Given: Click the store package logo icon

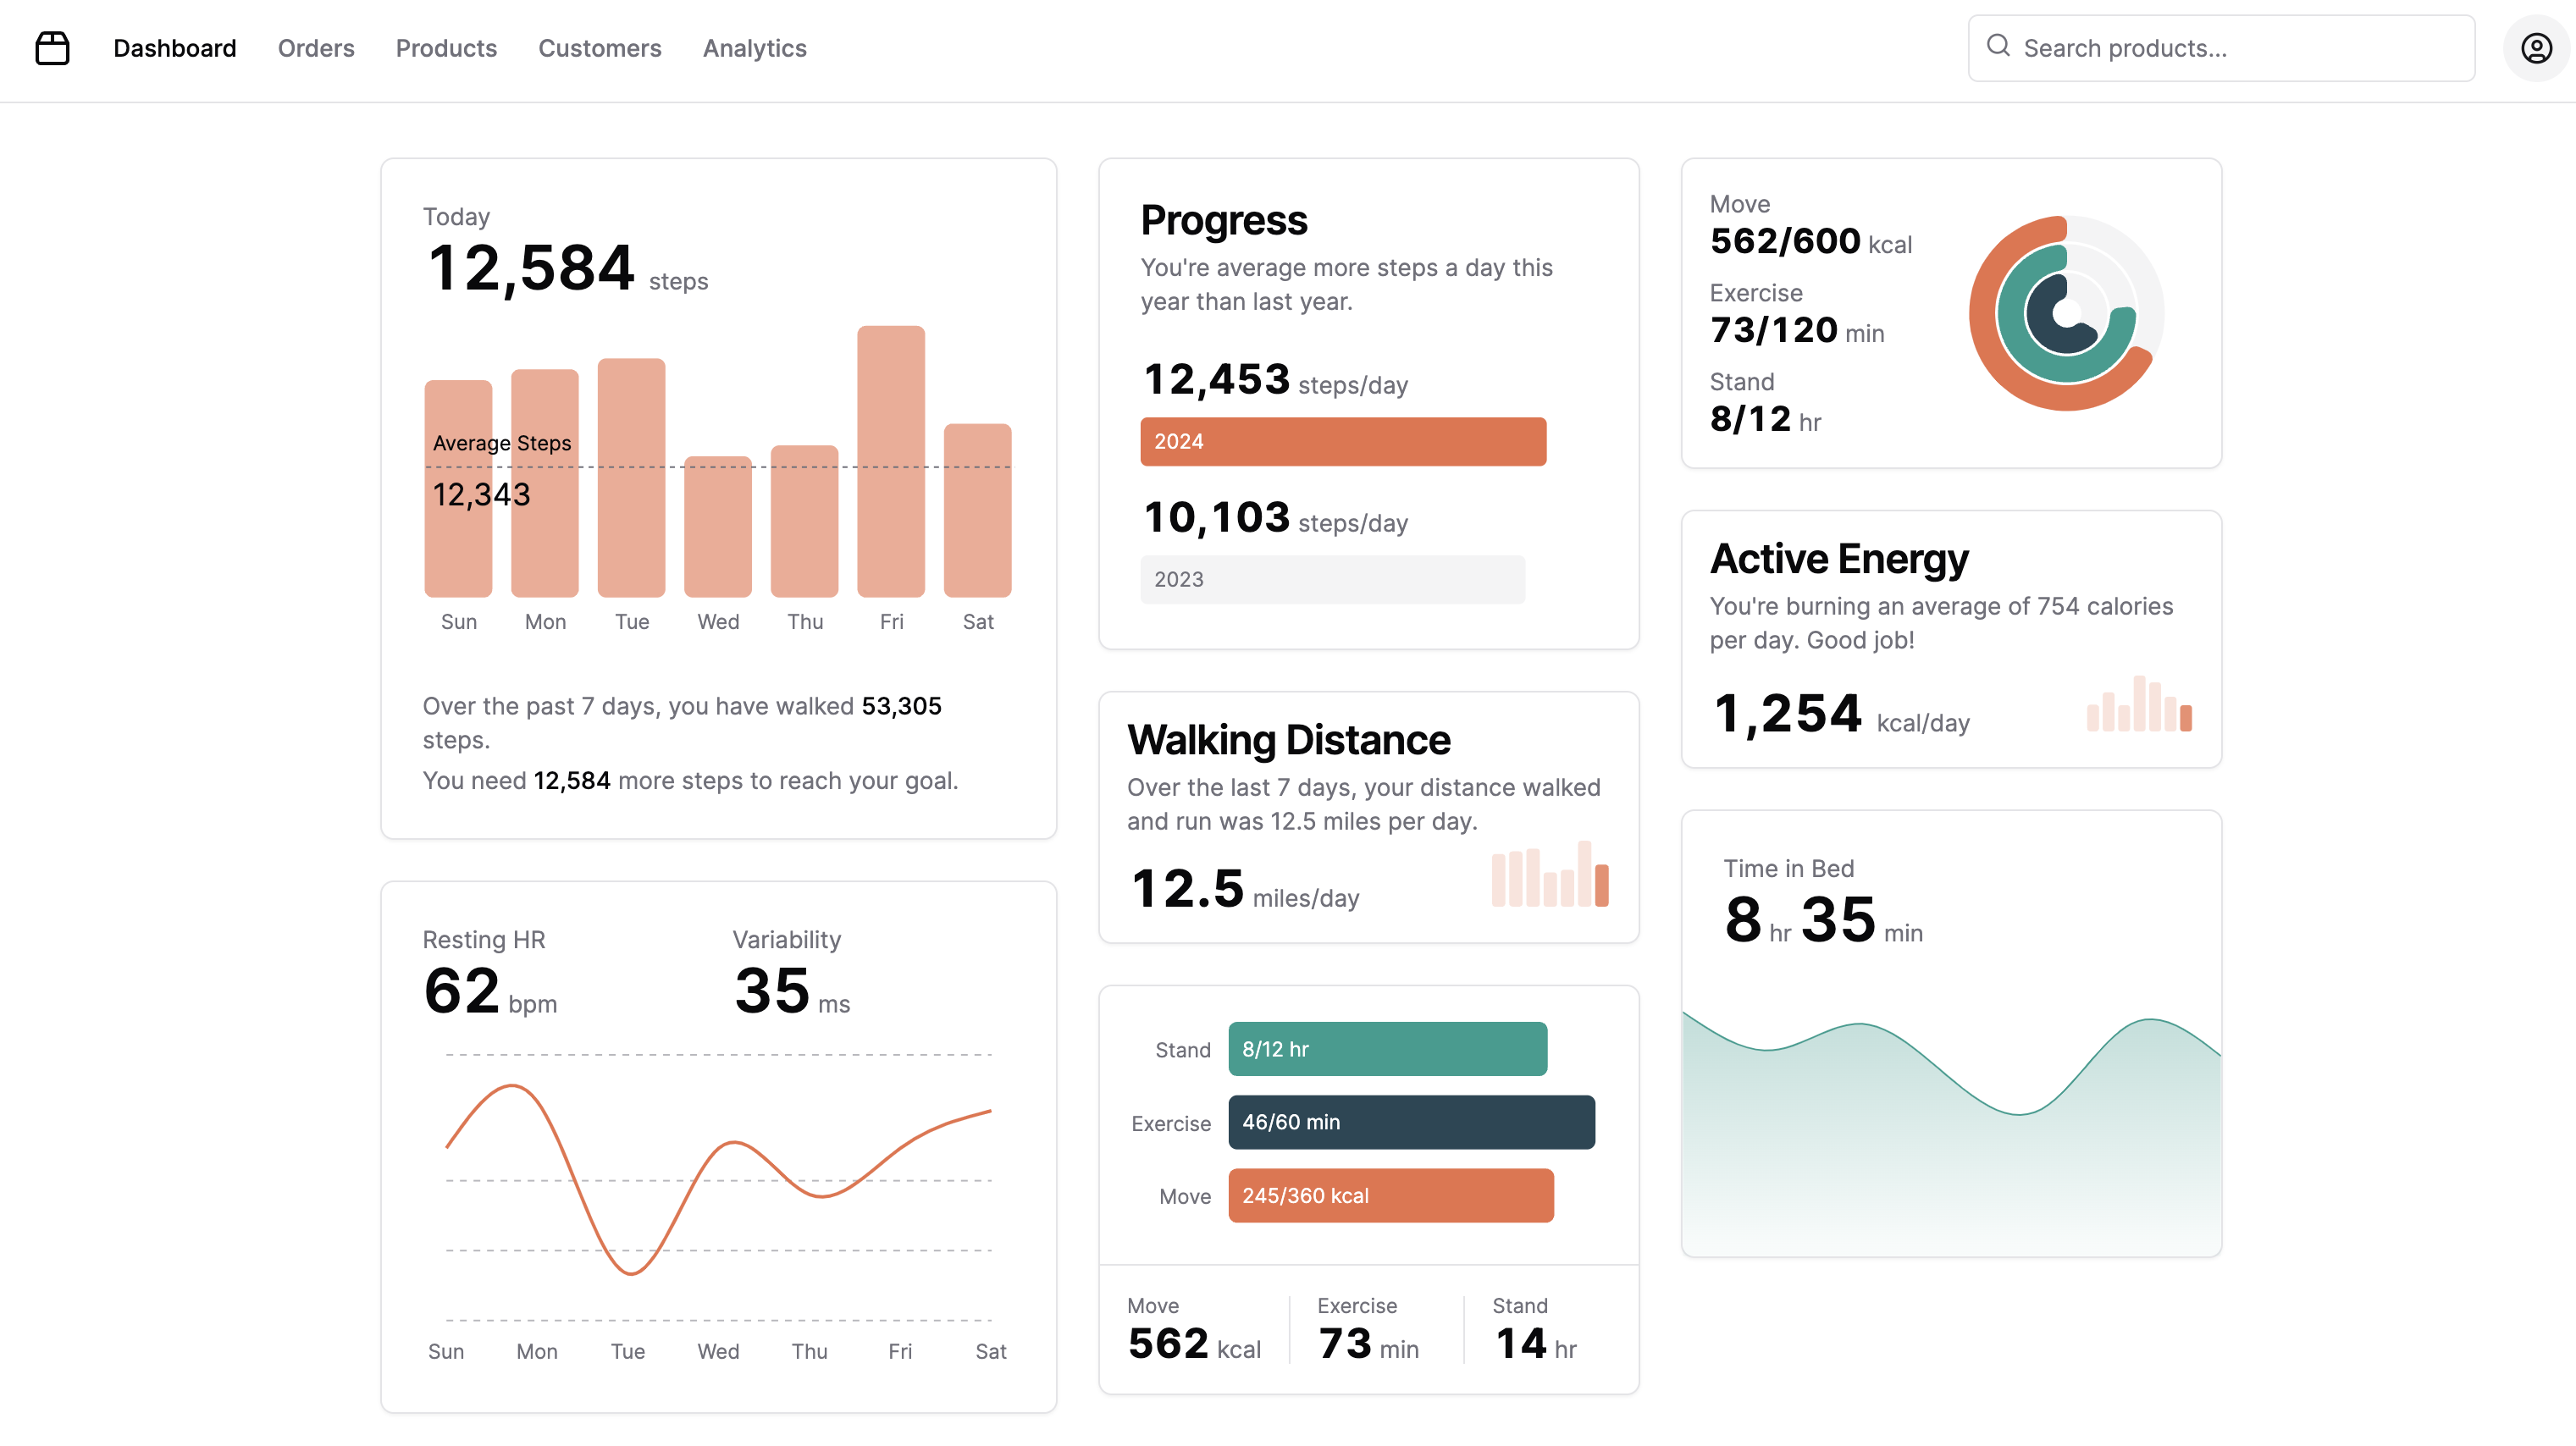Looking at the screenshot, I should (x=52, y=48).
